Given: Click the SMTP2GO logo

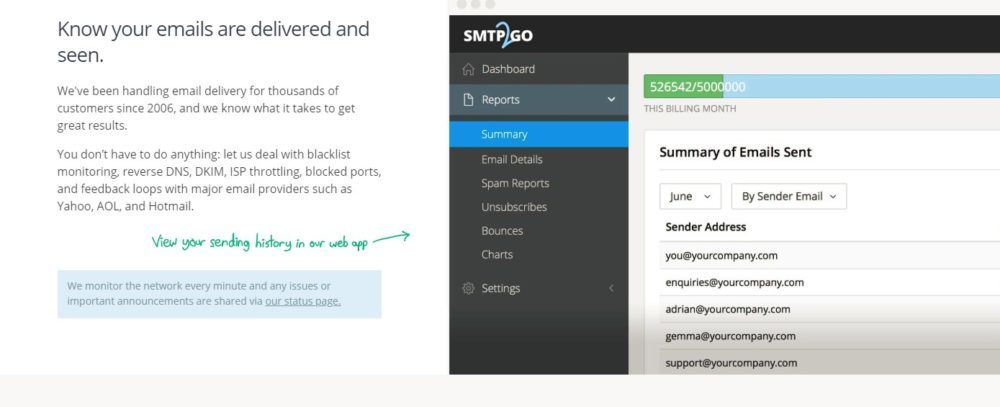Looking at the screenshot, I should click(498, 36).
